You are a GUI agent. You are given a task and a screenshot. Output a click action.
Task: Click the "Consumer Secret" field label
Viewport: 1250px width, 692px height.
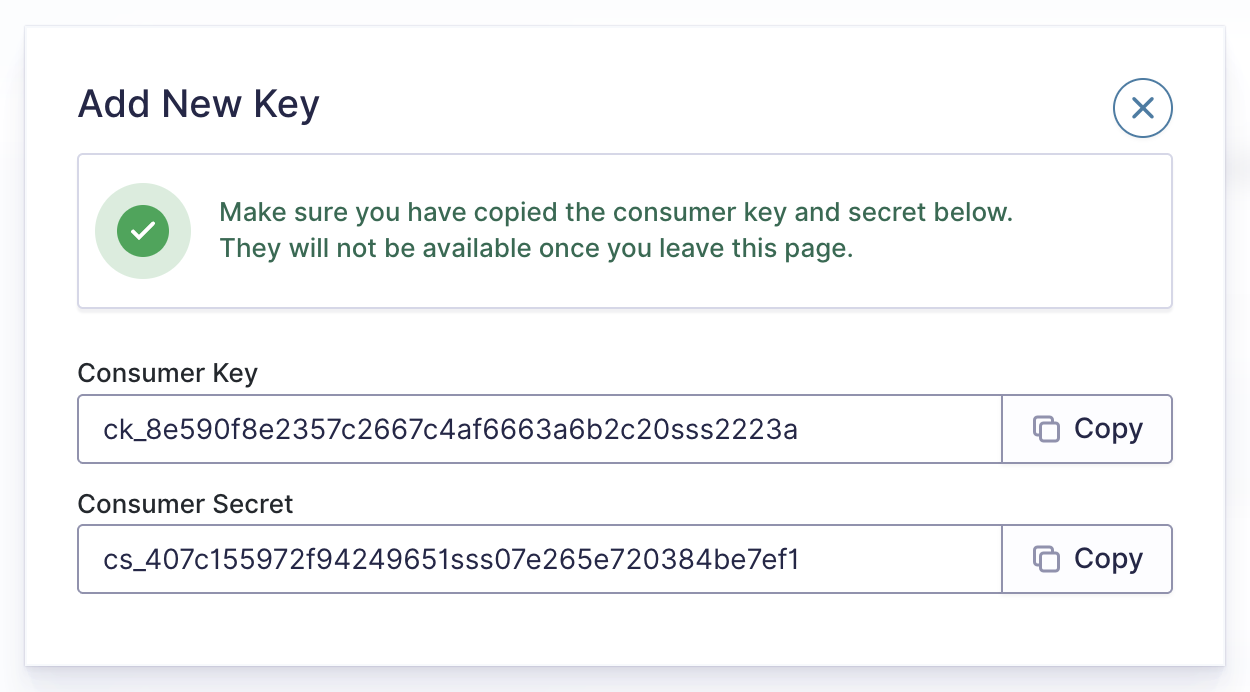point(185,503)
